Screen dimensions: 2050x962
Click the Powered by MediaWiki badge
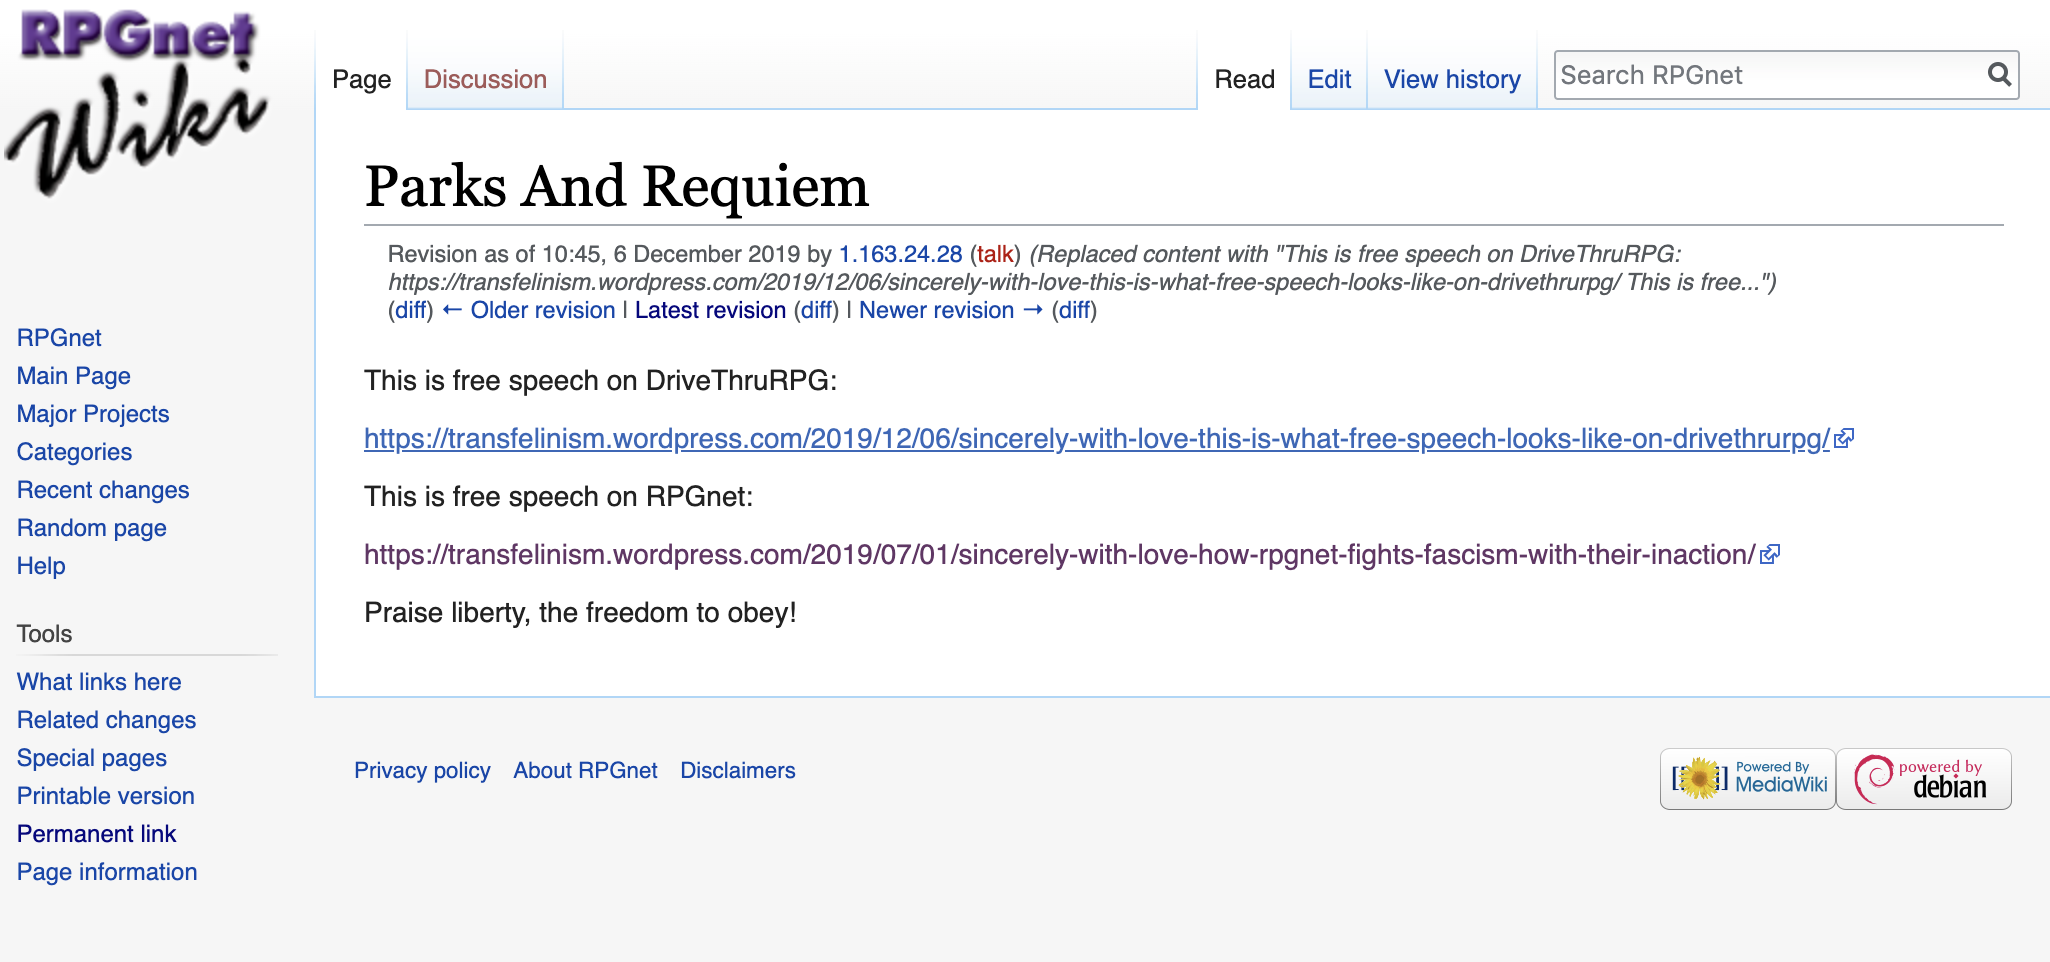(1748, 778)
